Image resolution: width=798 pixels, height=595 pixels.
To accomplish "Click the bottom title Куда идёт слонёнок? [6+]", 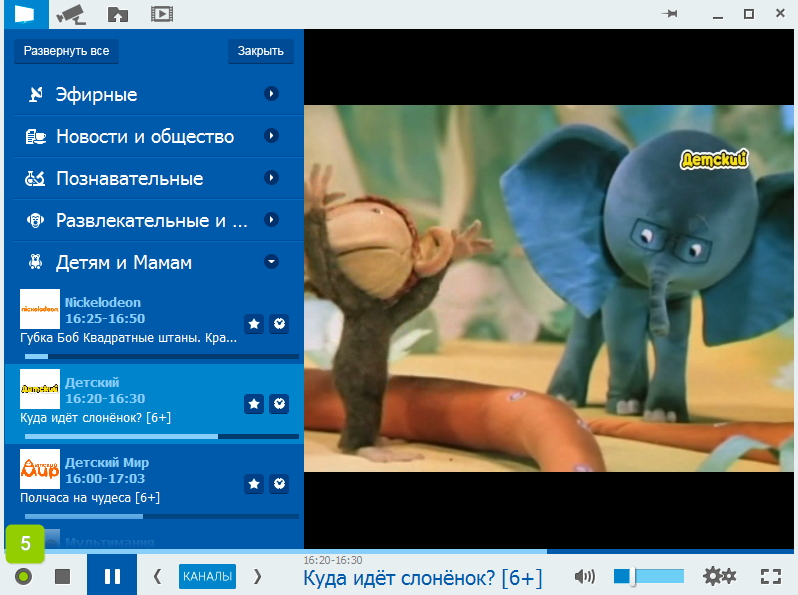I will [x=423, y=579].
